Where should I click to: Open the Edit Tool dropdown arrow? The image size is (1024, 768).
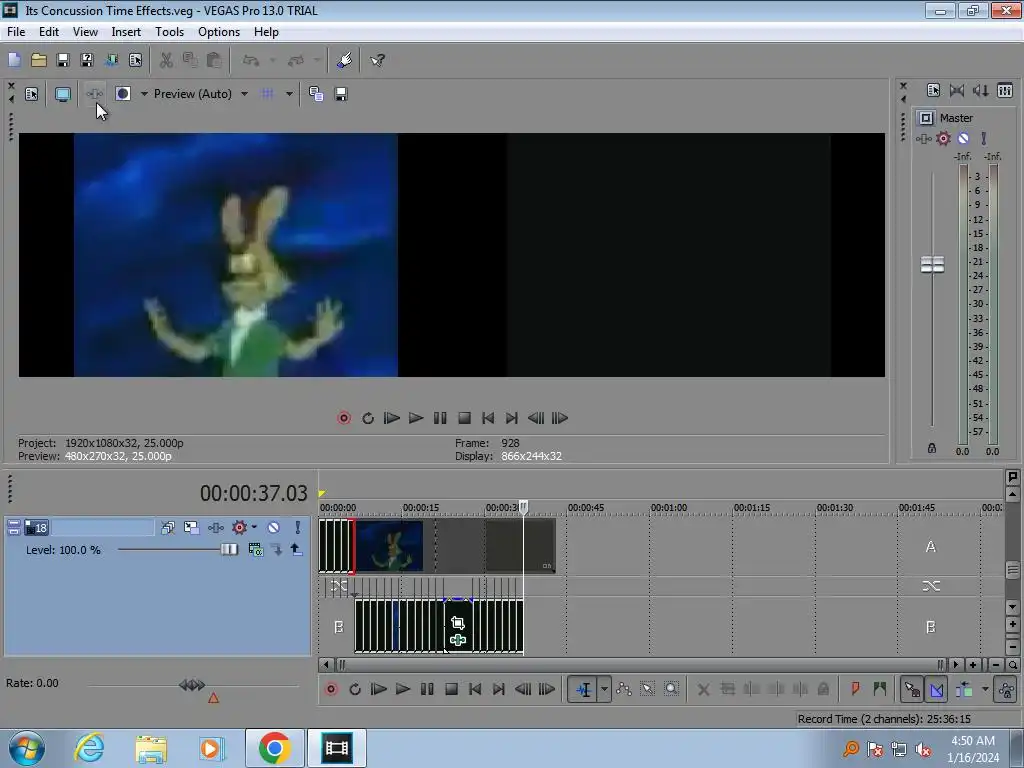[604, 690]
